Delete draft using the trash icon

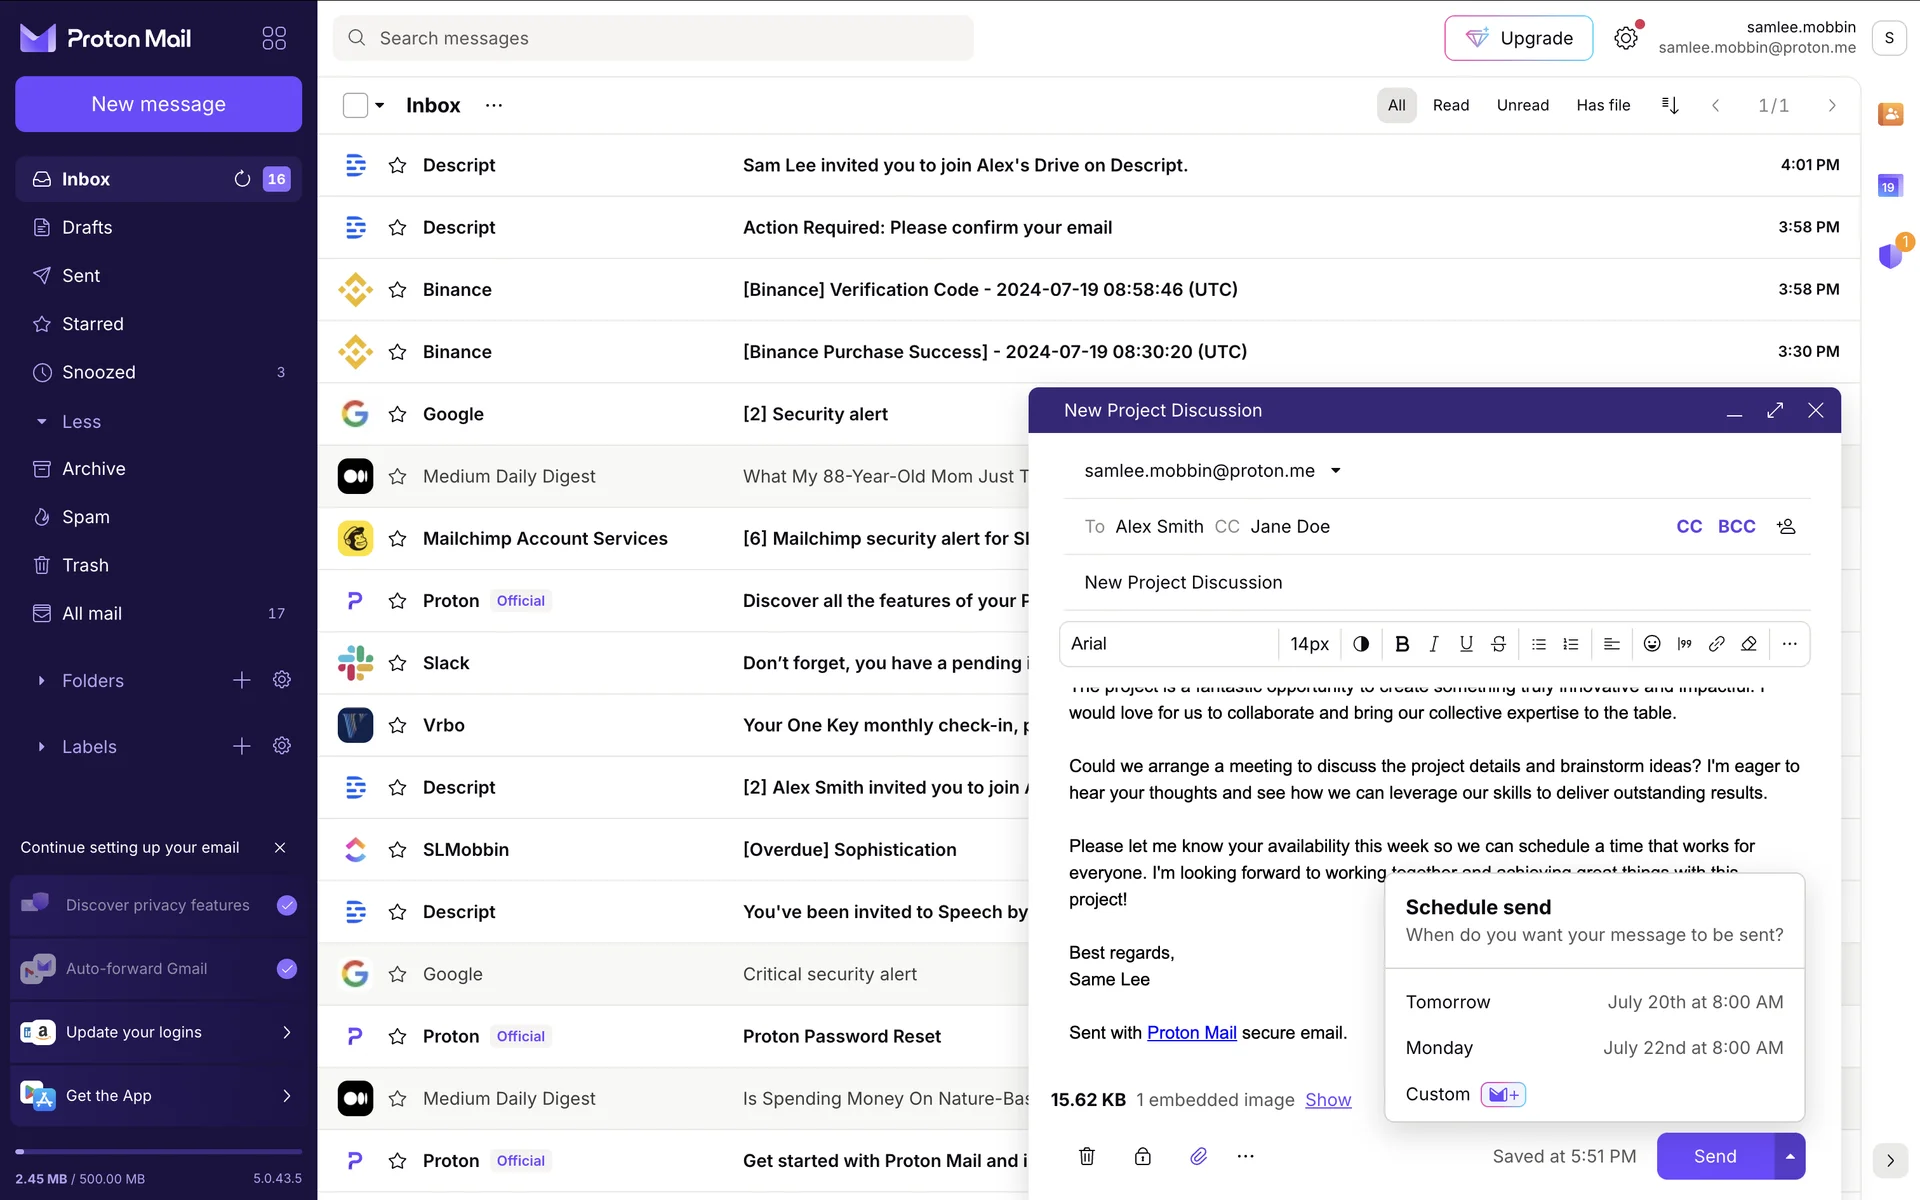click(1087, 1156)
